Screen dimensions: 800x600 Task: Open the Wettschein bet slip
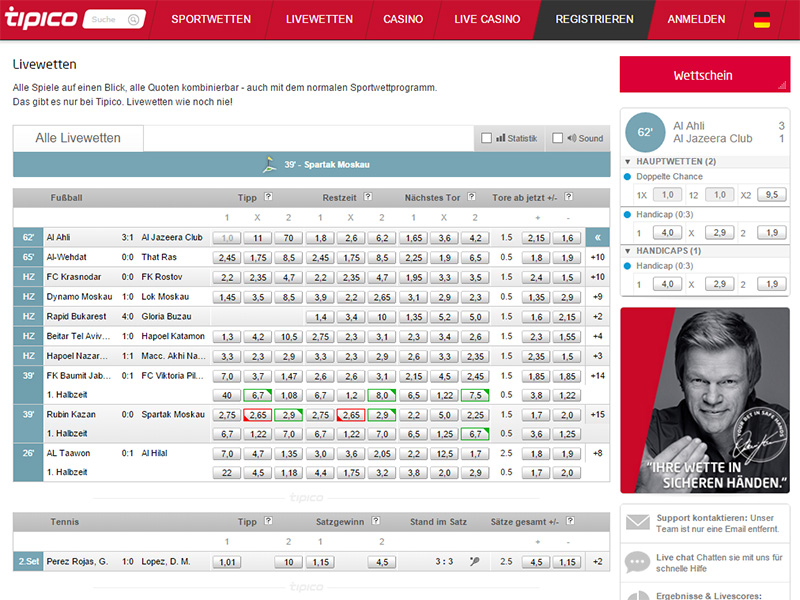(705, 75)
